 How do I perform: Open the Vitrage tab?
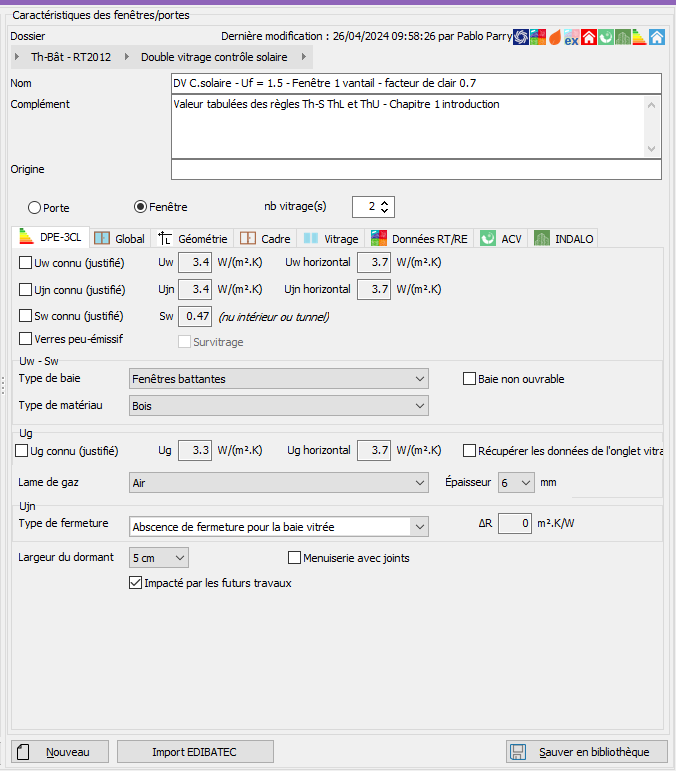click(330, 239)
